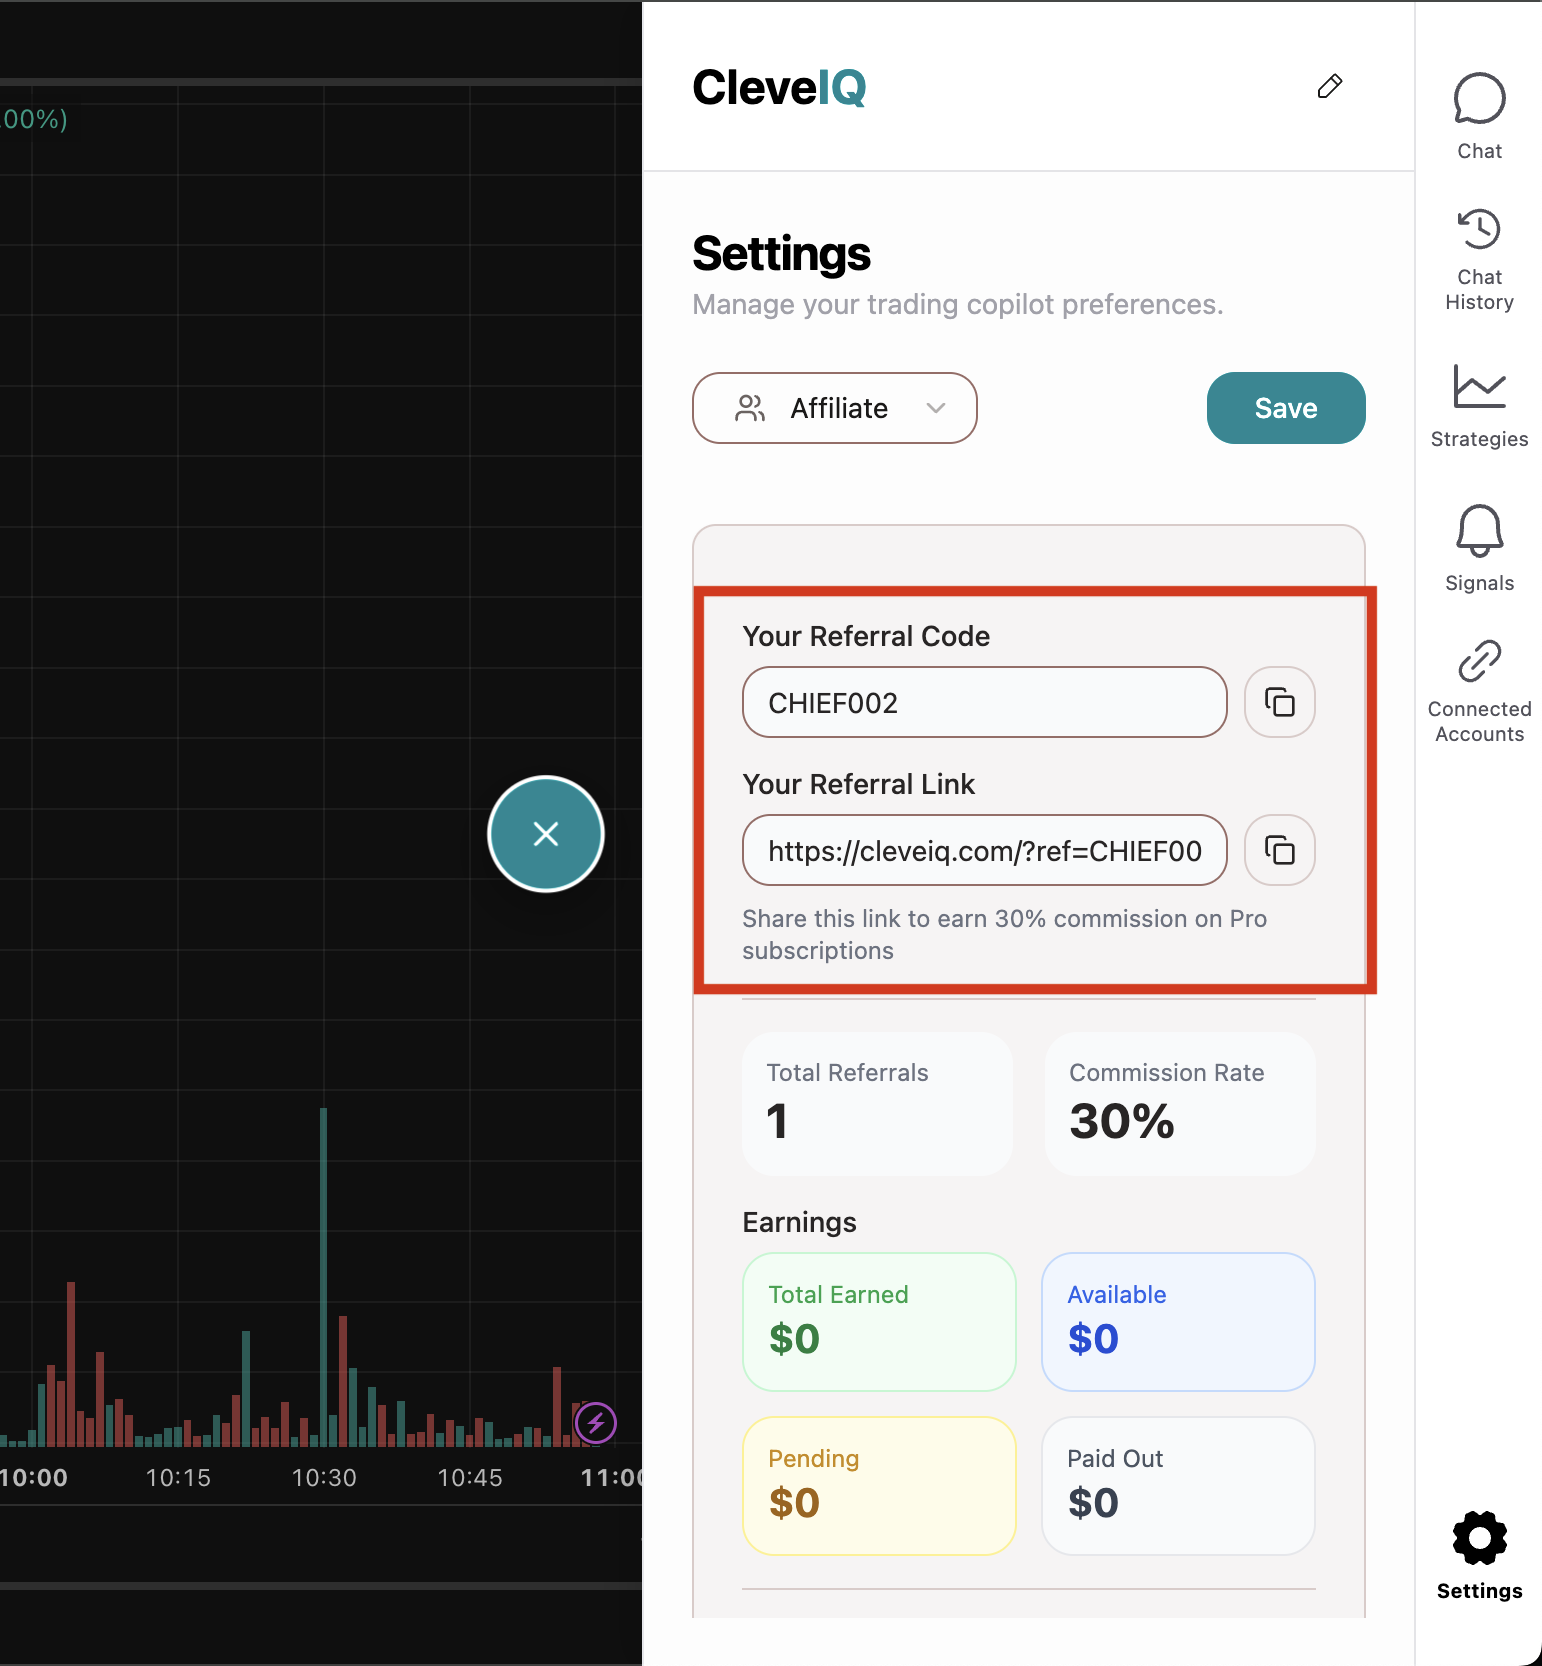The image size is (1542, 1666).
Task: Click the Pending earnings card
Action: pyautogui.click(x=879, y=1485)
